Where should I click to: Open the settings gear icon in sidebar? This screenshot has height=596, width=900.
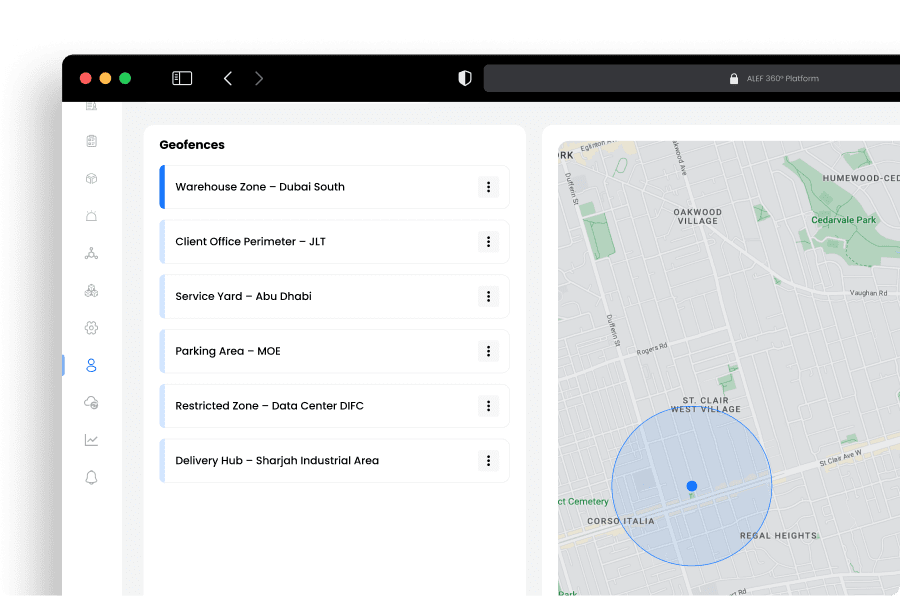pyautogui.click(x=91, y=328)
